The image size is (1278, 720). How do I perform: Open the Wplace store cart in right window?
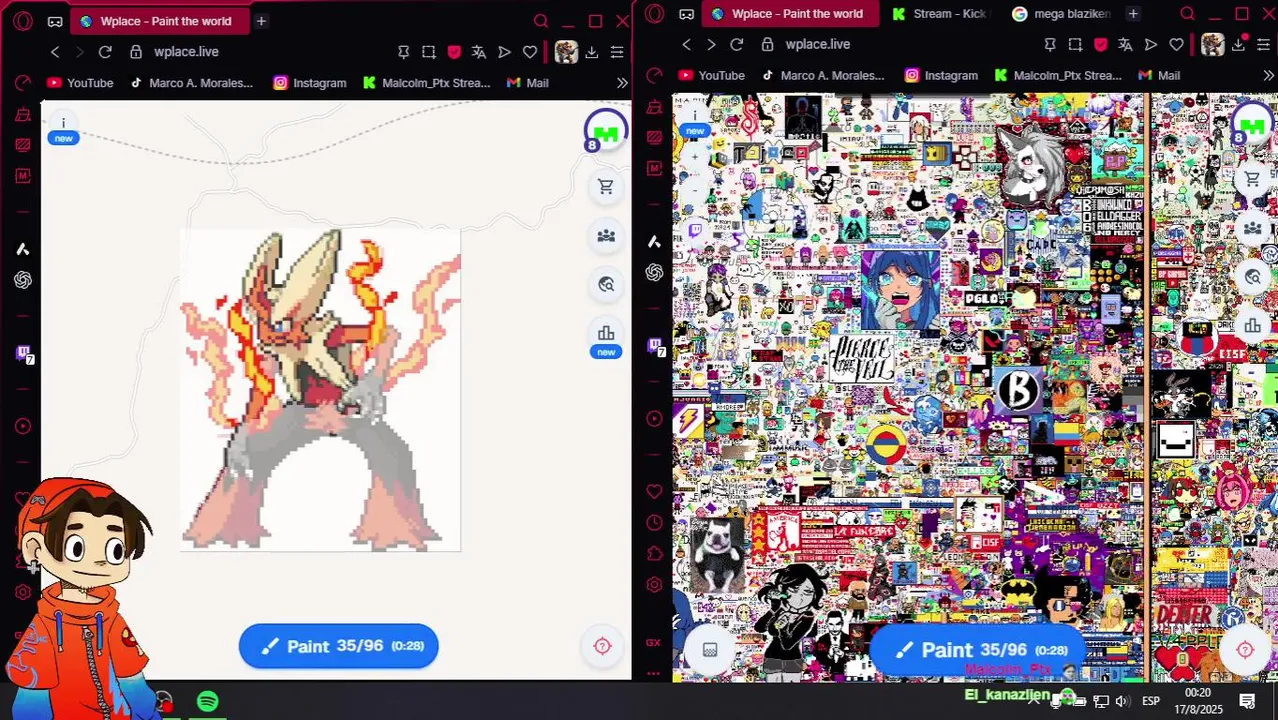point(1252,179)
